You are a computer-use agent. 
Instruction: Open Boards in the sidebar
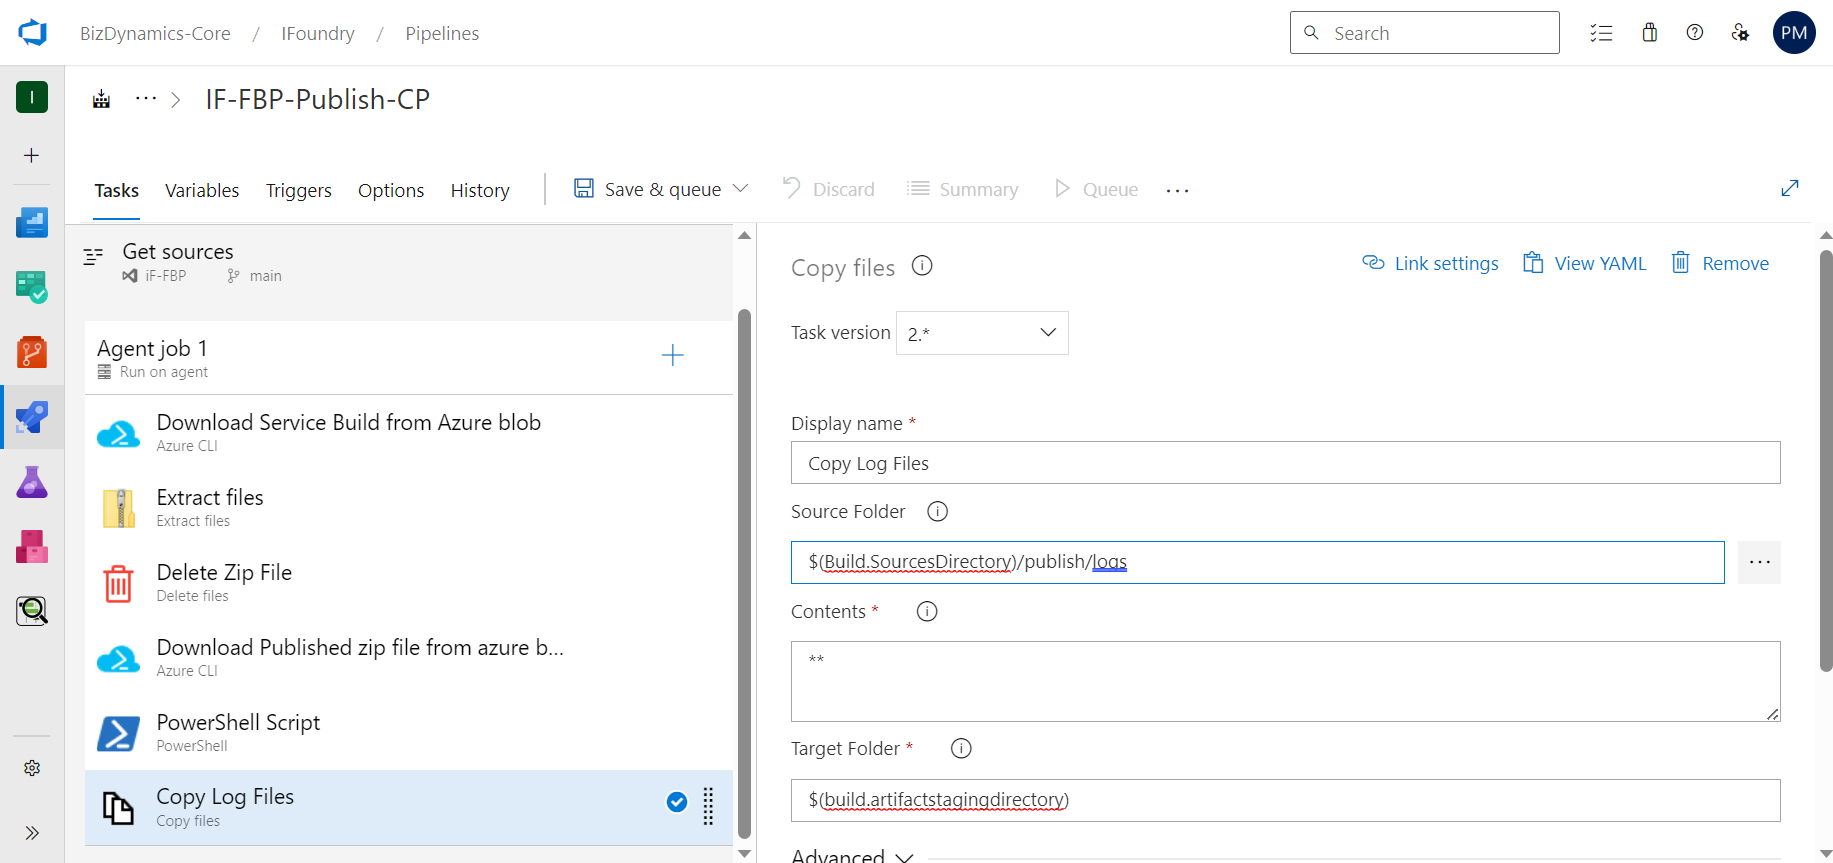pyautogui.click(x=32, y=222)
